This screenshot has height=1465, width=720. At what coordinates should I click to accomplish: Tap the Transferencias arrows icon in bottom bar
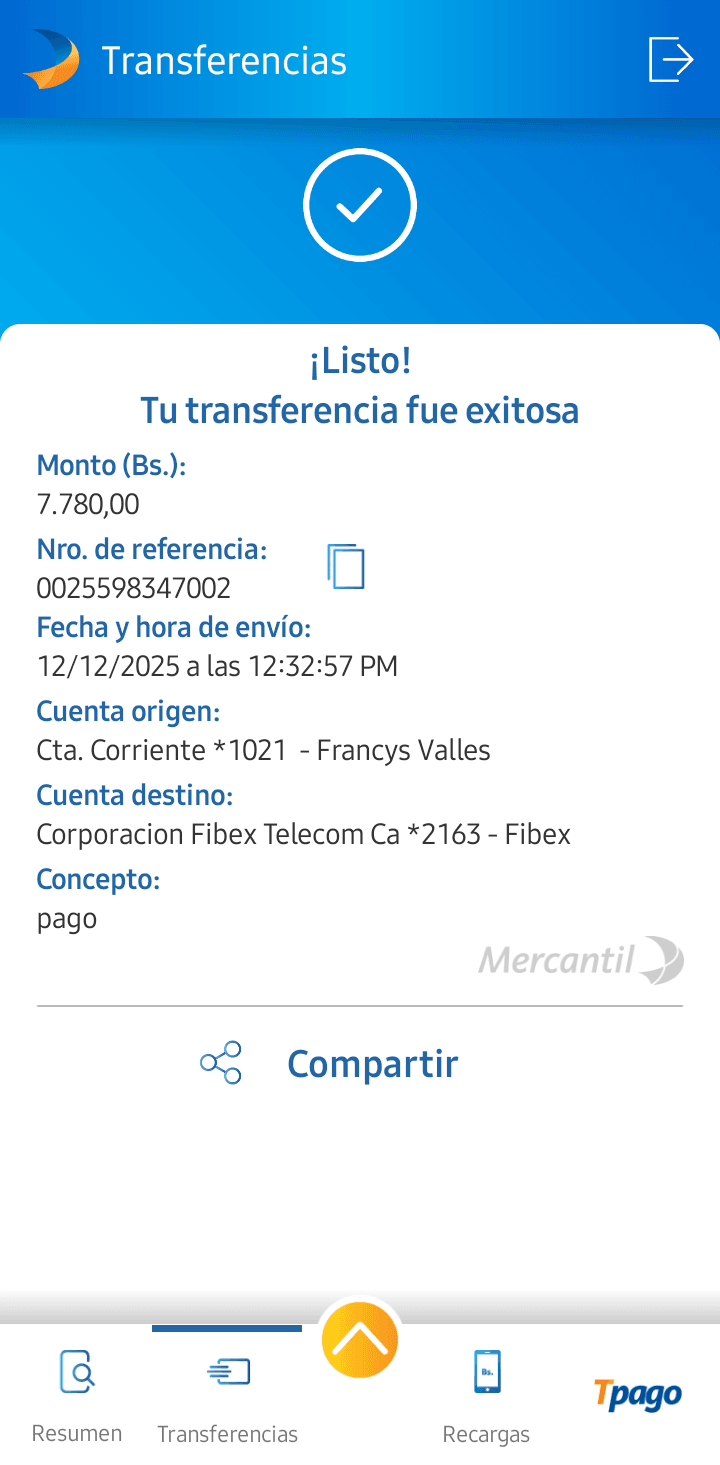(x=228, y=1371)
